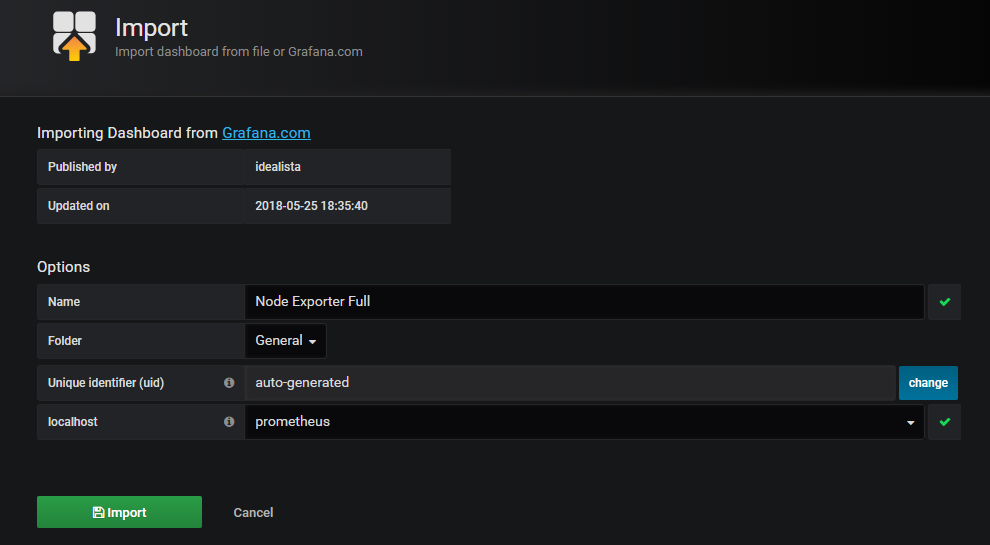Select the 2018-05-25 18:35:40 date value
This screenshot has height=545, width=990.
click(x=311, y=206)
